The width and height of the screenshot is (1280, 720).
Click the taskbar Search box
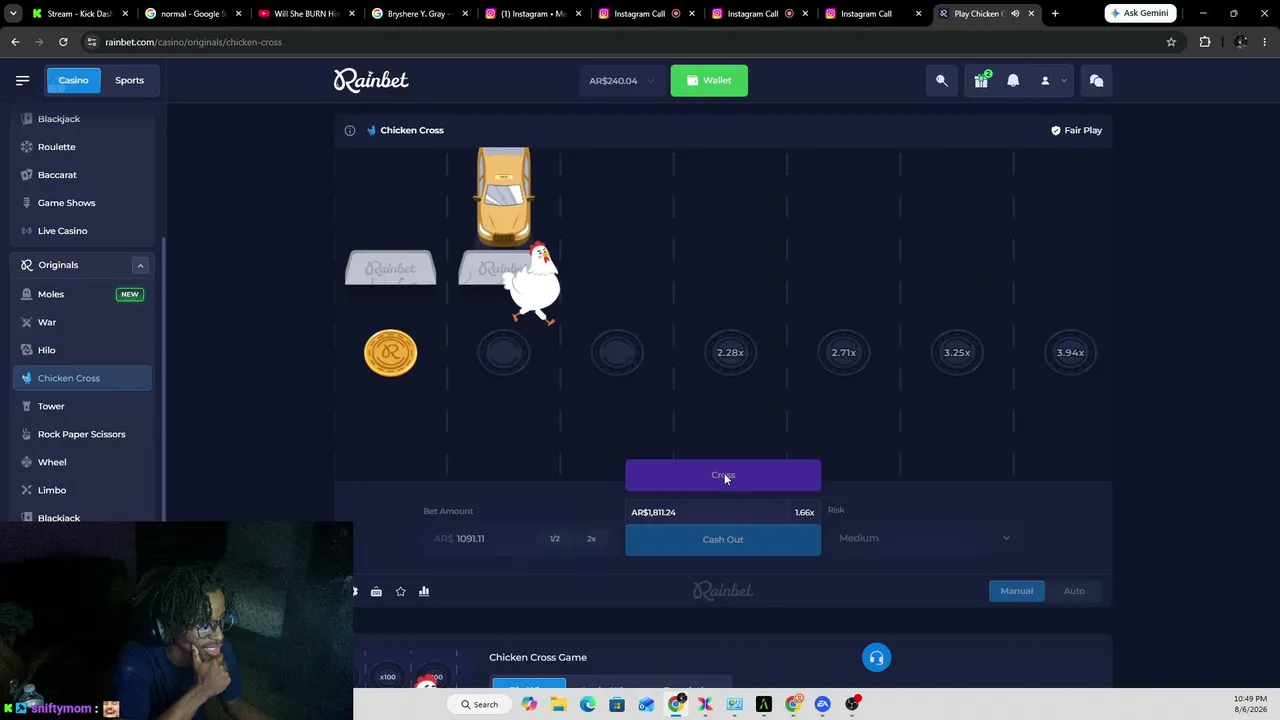point(479,704)
